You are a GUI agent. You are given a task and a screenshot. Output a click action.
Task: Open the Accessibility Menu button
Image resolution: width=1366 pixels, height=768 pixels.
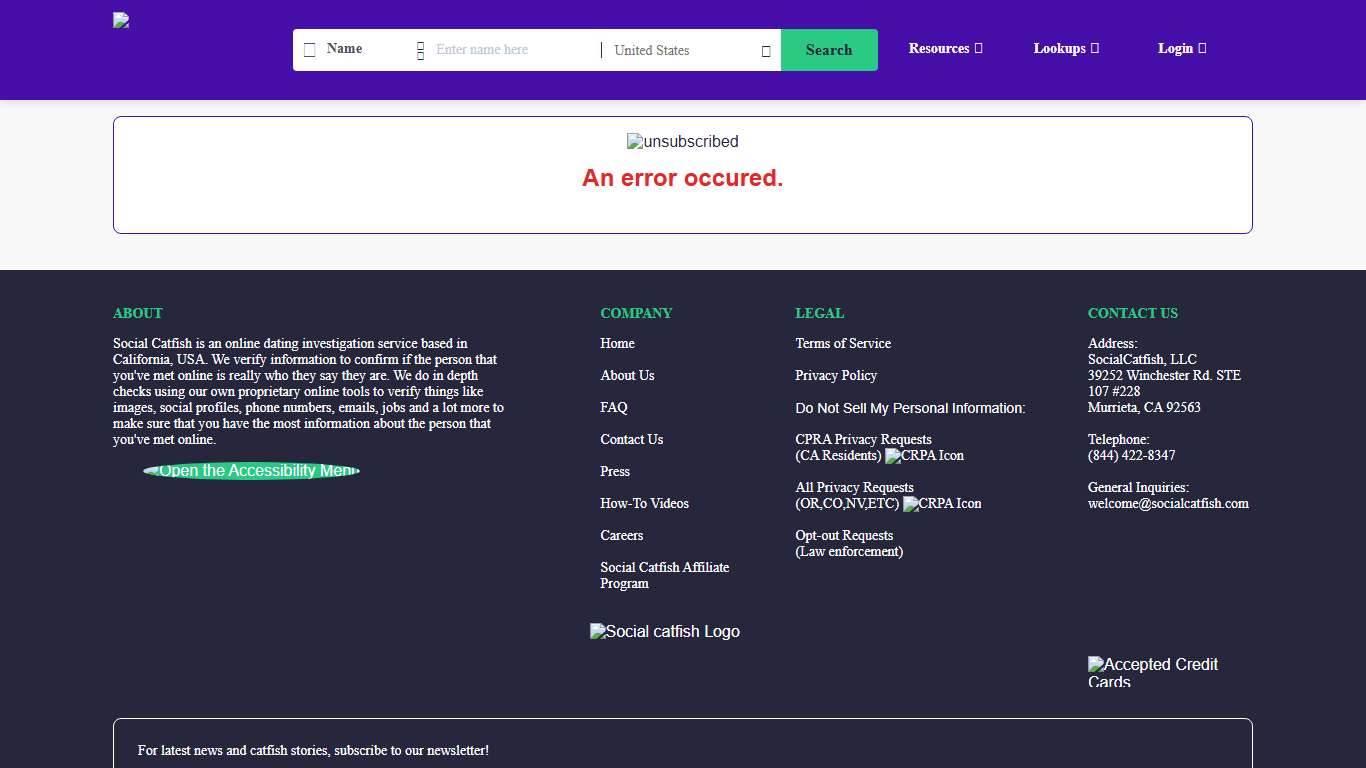[x=252, y=471]
